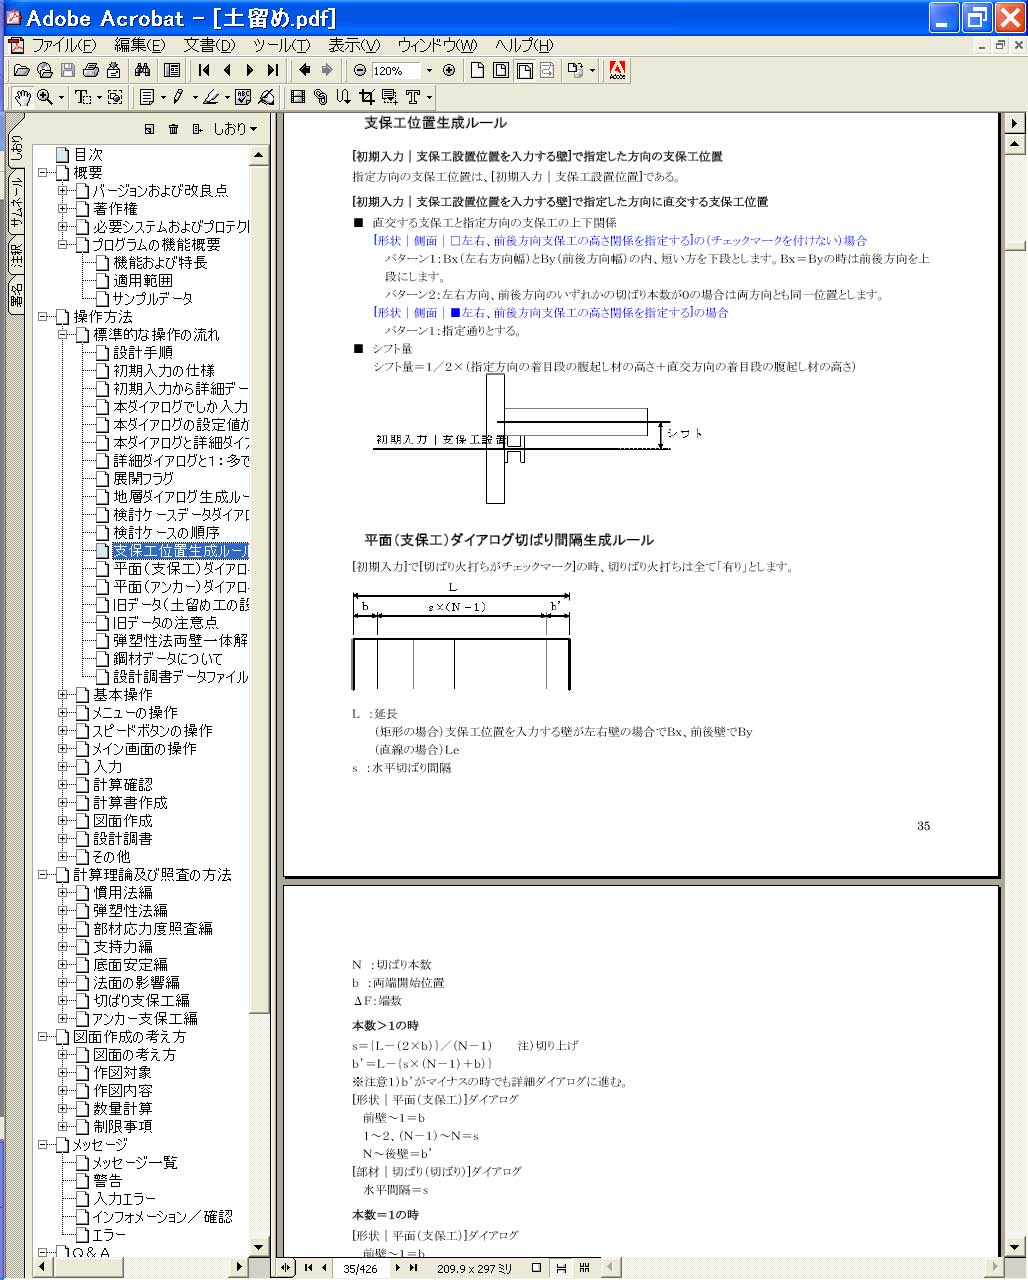Go to previous page in top toolbar
Image resolution: width=1028 pixels, height=1280 pixels.
click(227, 70)
